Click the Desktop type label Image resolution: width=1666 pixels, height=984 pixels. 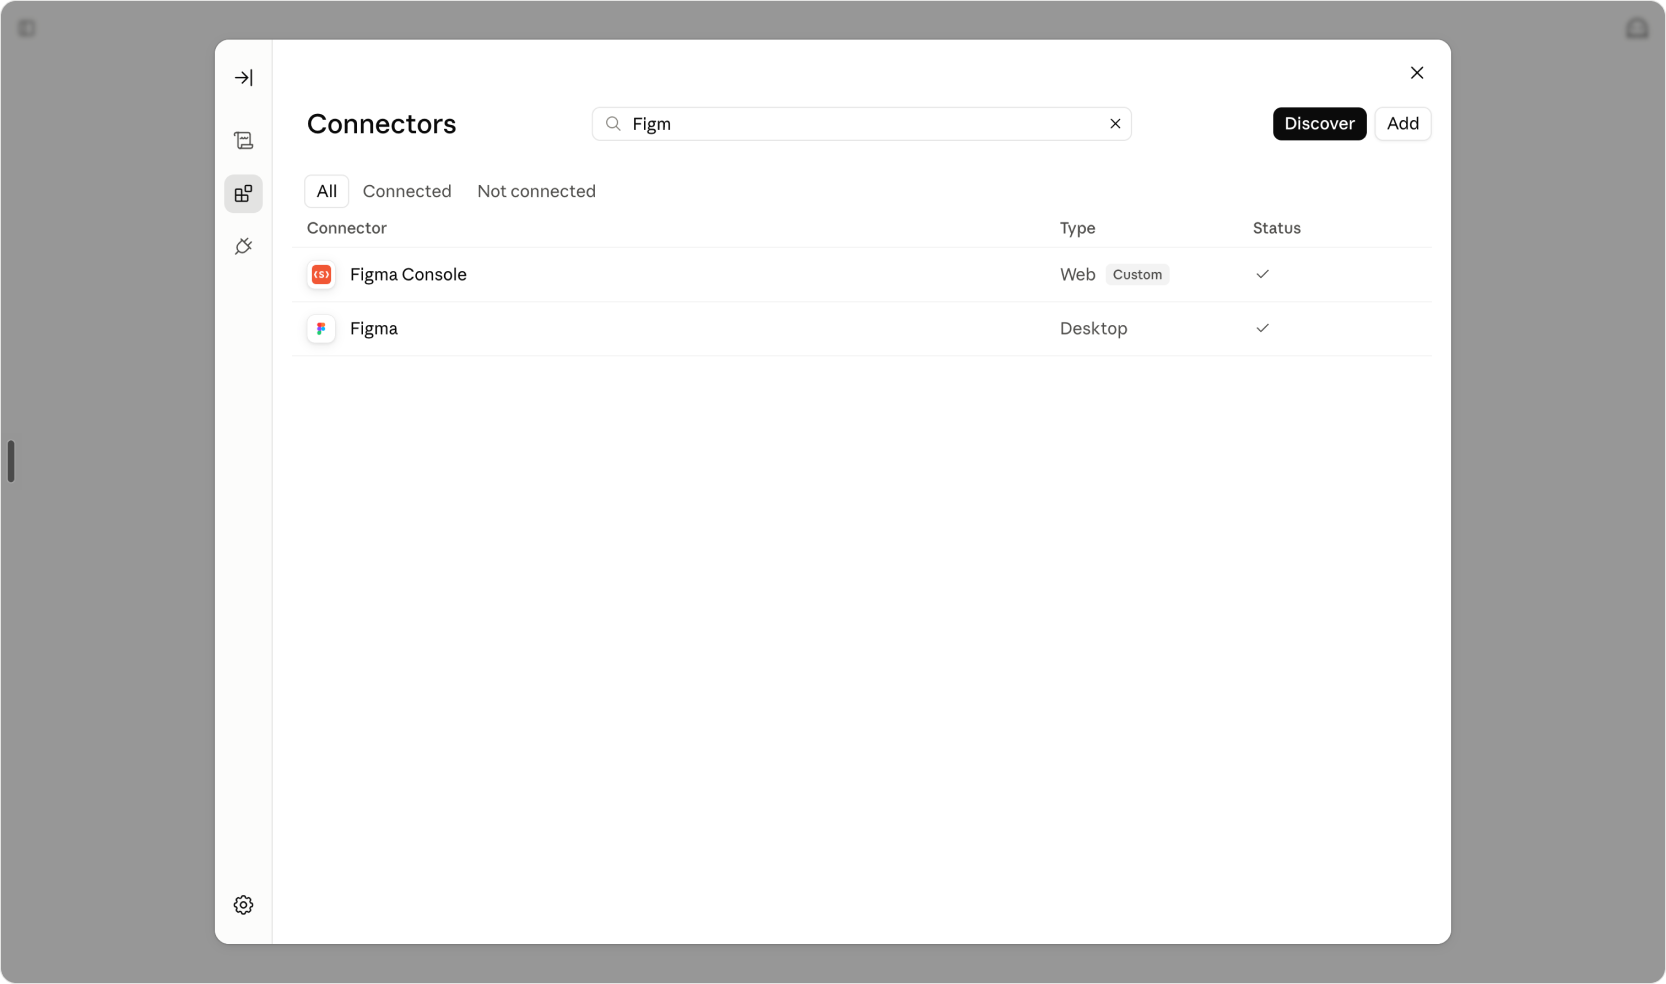pos(1093,329)
